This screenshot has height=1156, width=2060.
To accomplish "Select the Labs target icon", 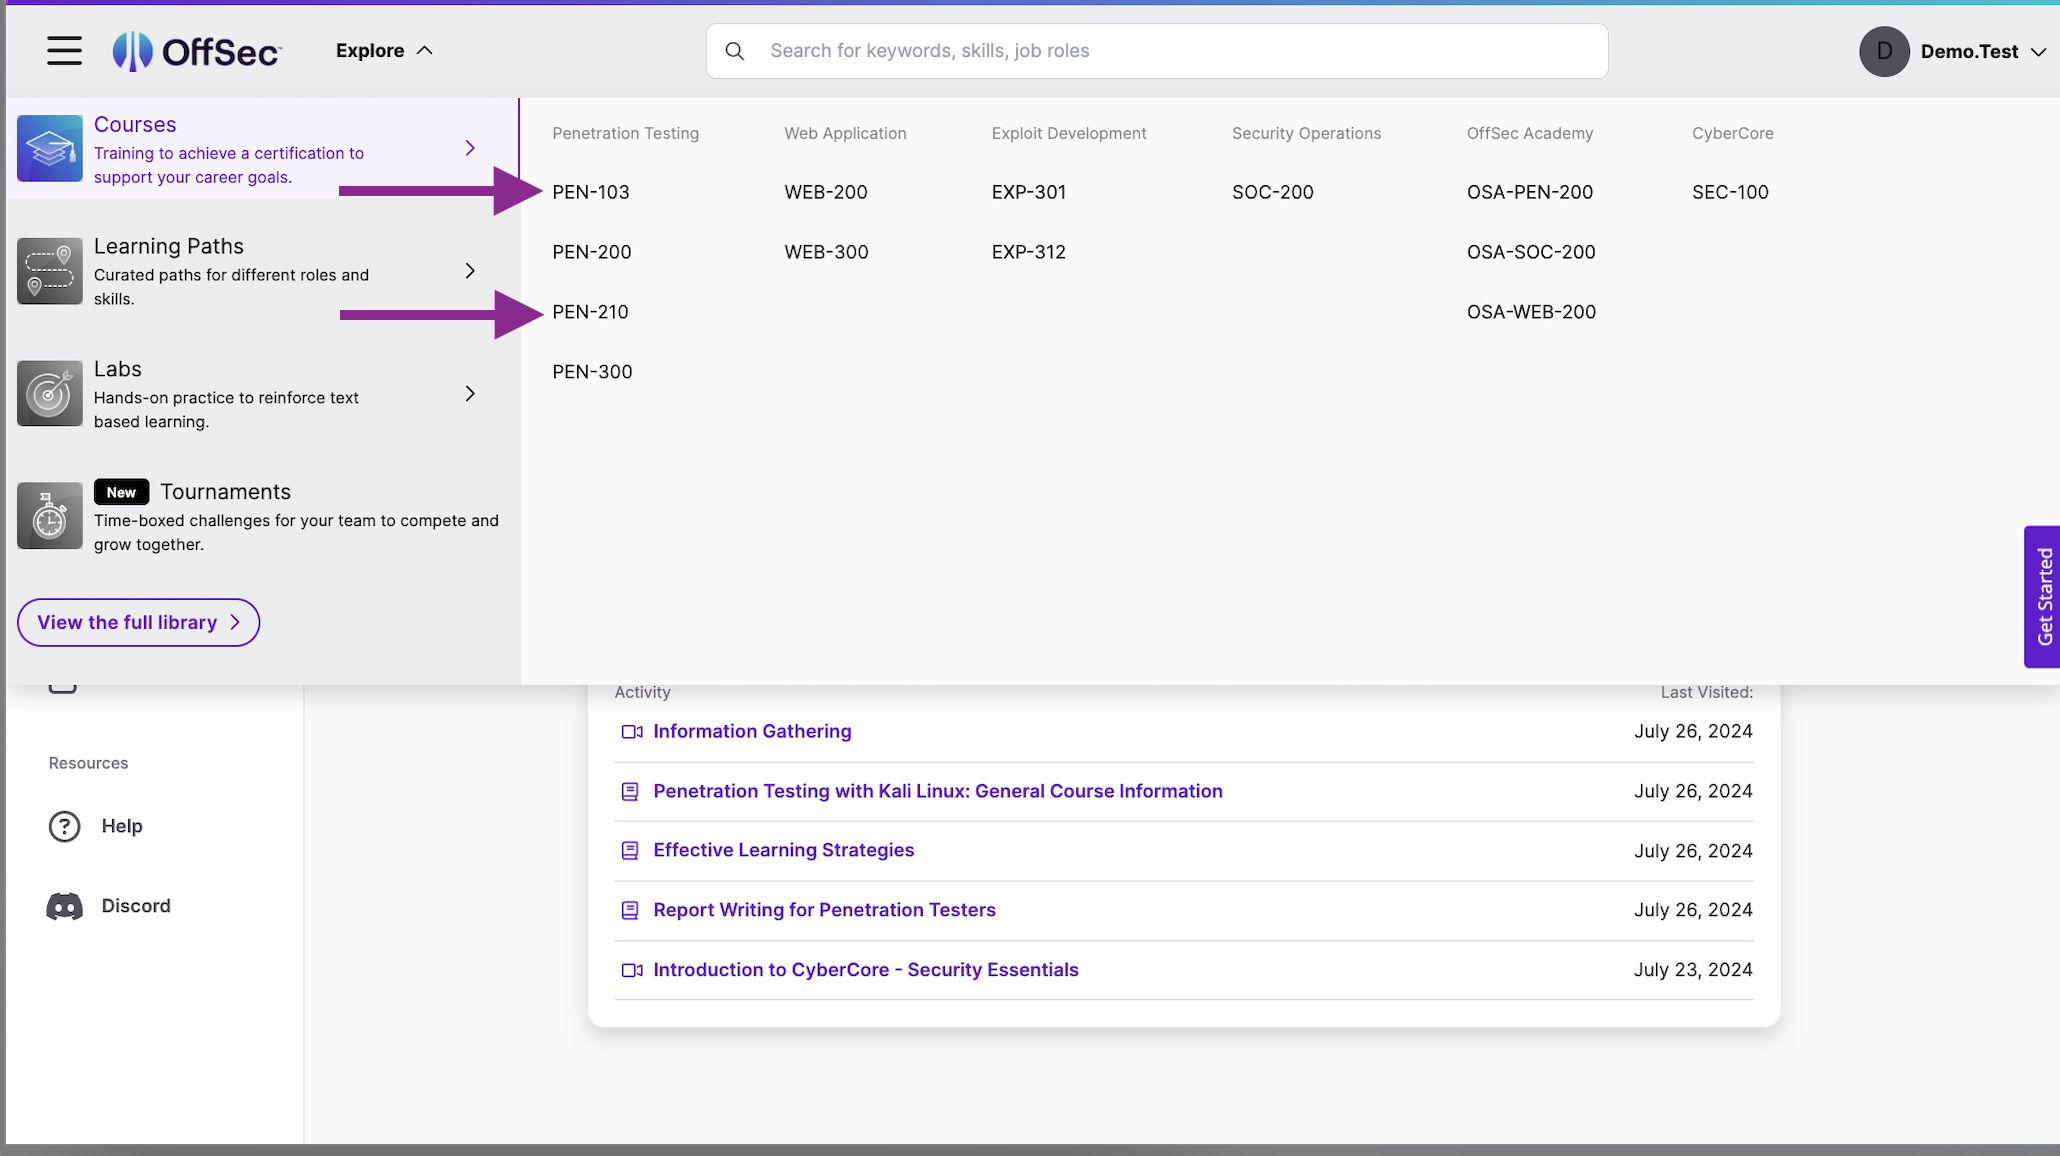I will 49,393.
